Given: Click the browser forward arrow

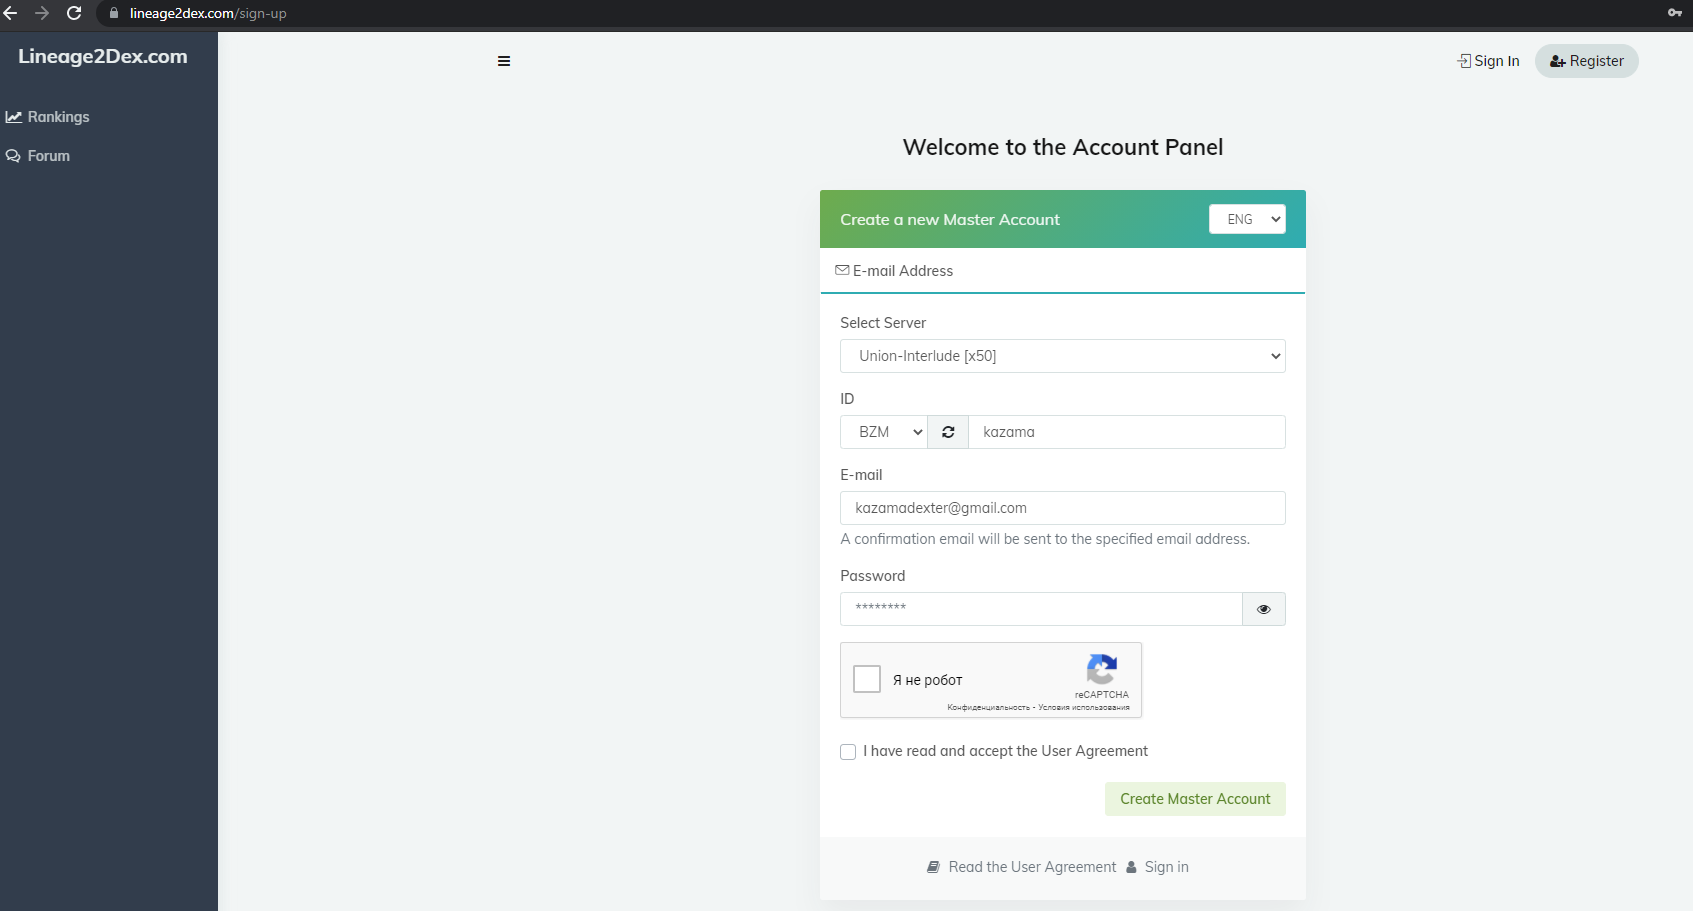Looking at the screenshot, I should pos(42,13).
